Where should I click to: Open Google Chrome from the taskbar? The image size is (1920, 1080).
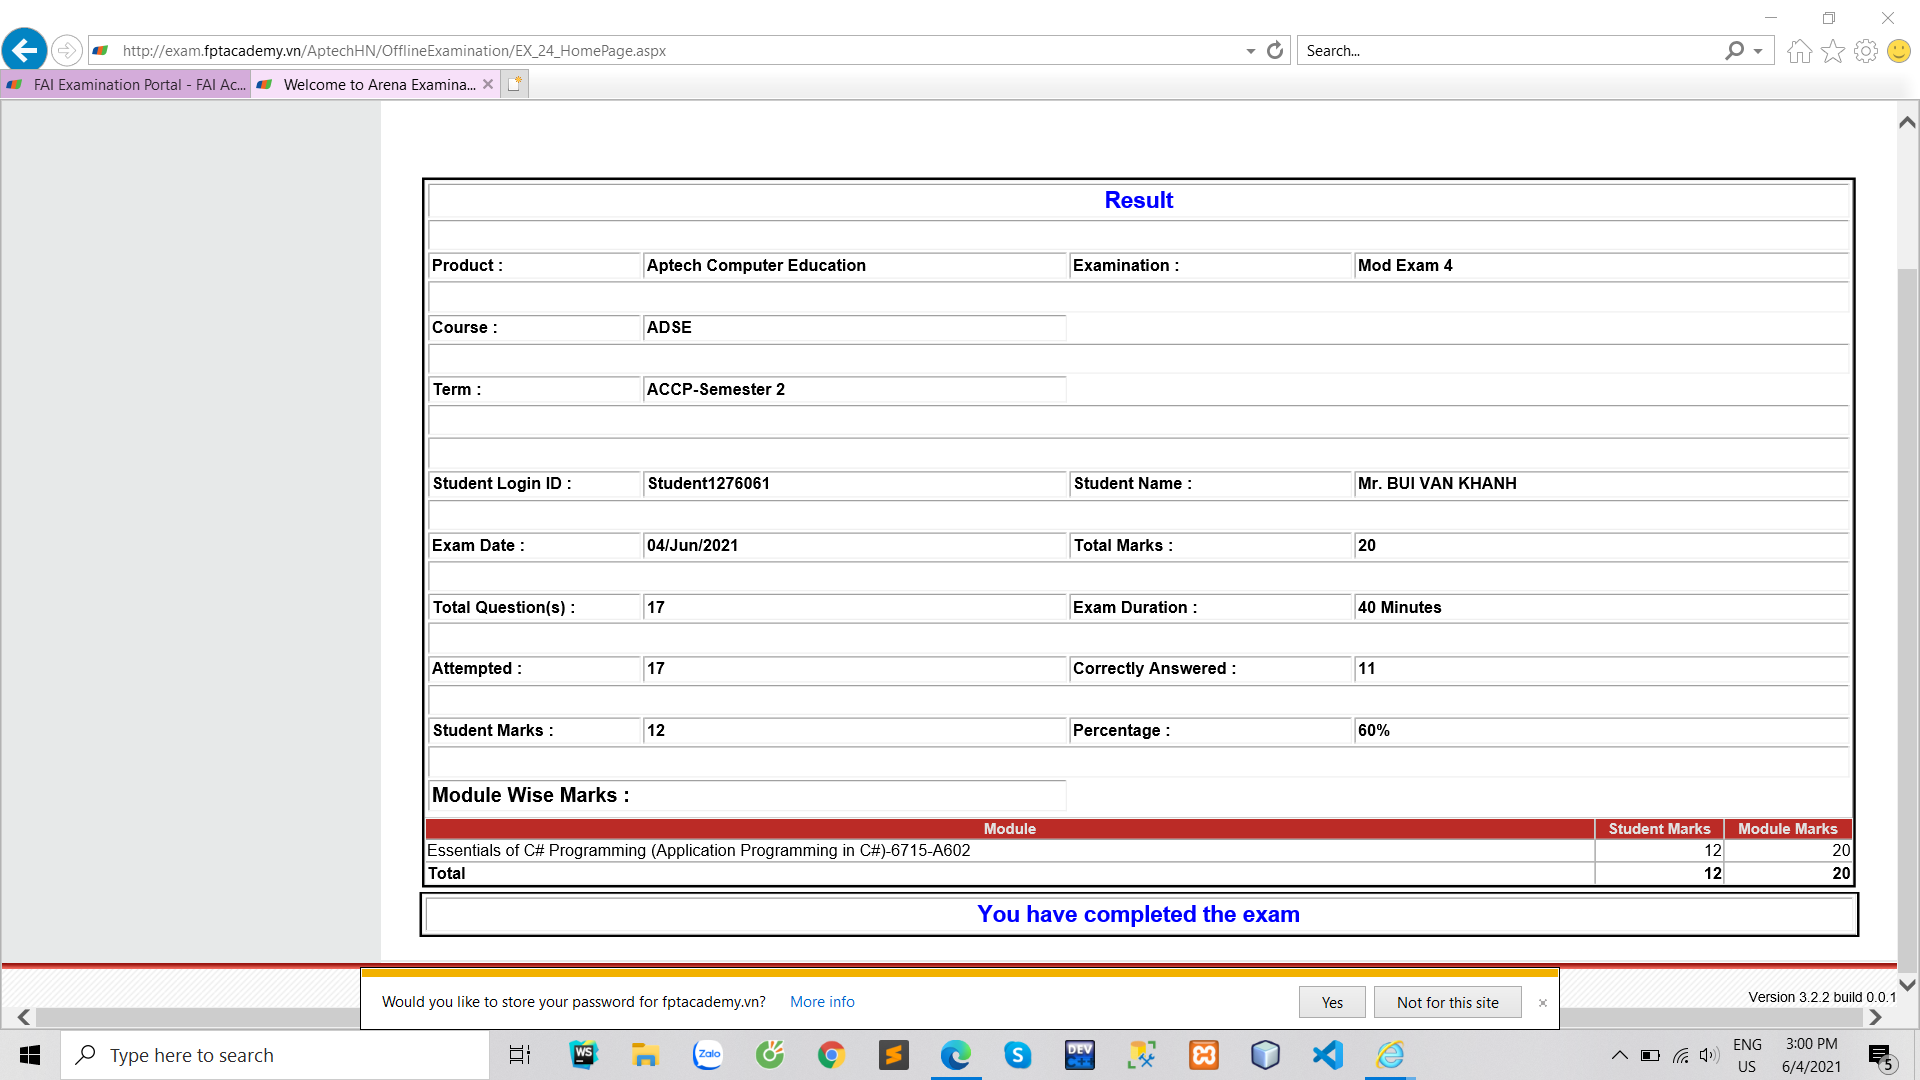tap(831, 1055)
